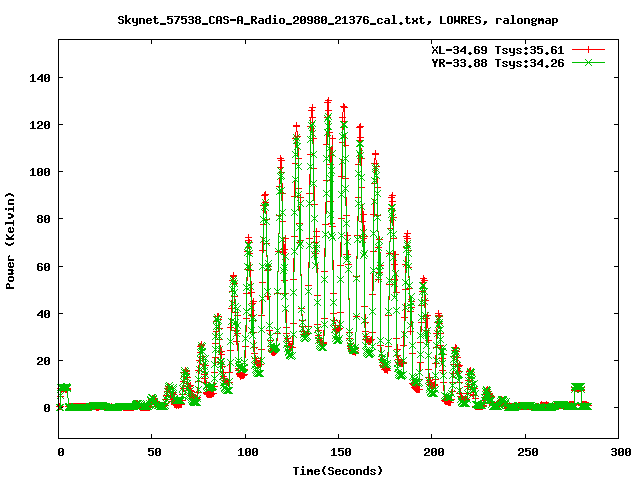Select the XL-34.69 Tsys:35.61 legend entry

[x=498, y=50]
